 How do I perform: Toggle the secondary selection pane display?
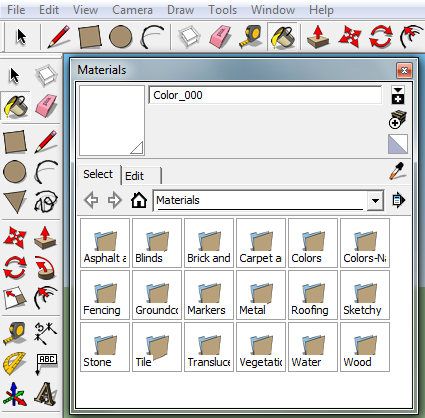pos(398,95)
